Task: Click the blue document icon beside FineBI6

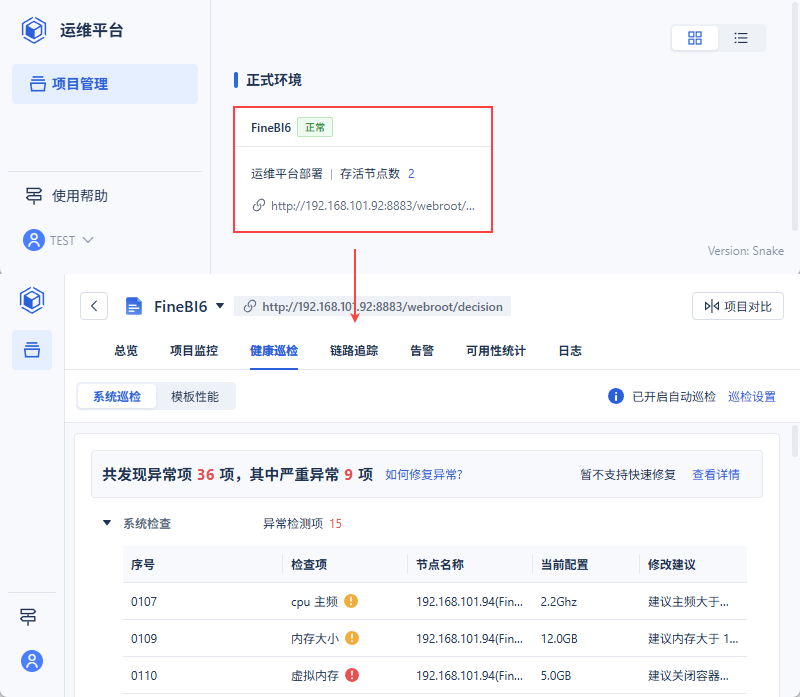Action: 134,306
